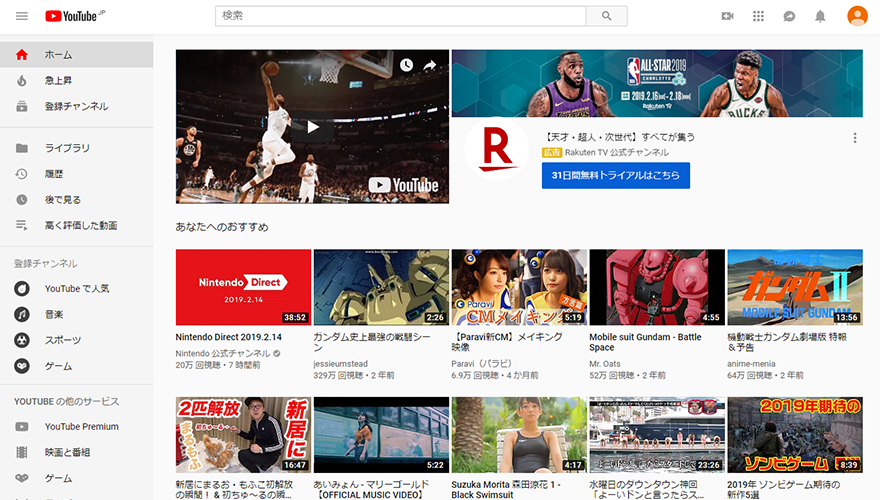Viewport: 880px width, 500px height.
Task: Click the watch later clock on featured video
Action: [x=406, y=65]
